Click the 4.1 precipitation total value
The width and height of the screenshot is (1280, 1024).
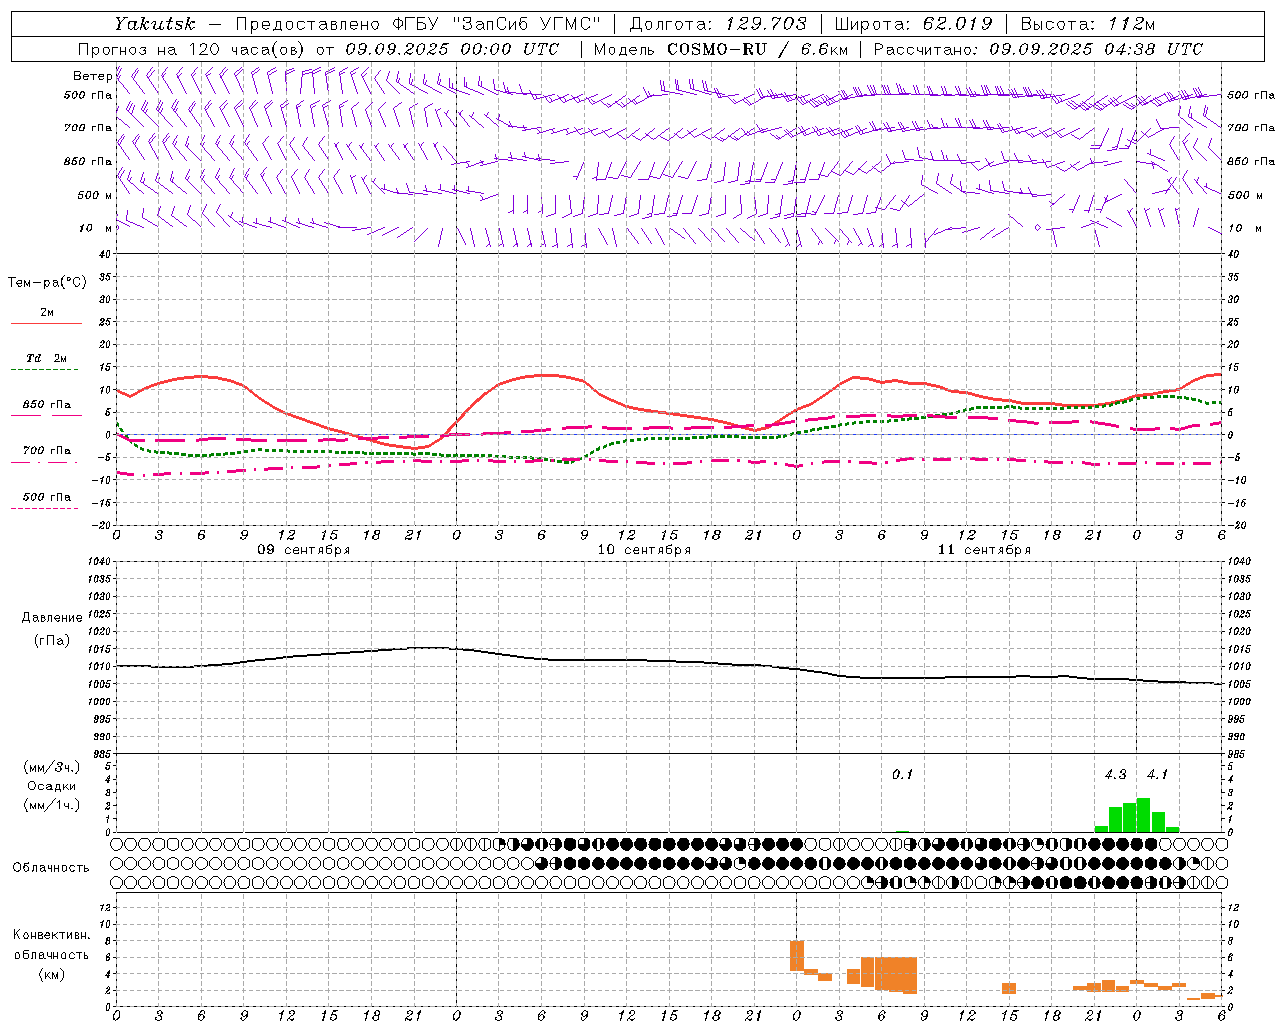(x=1157, y=775)
